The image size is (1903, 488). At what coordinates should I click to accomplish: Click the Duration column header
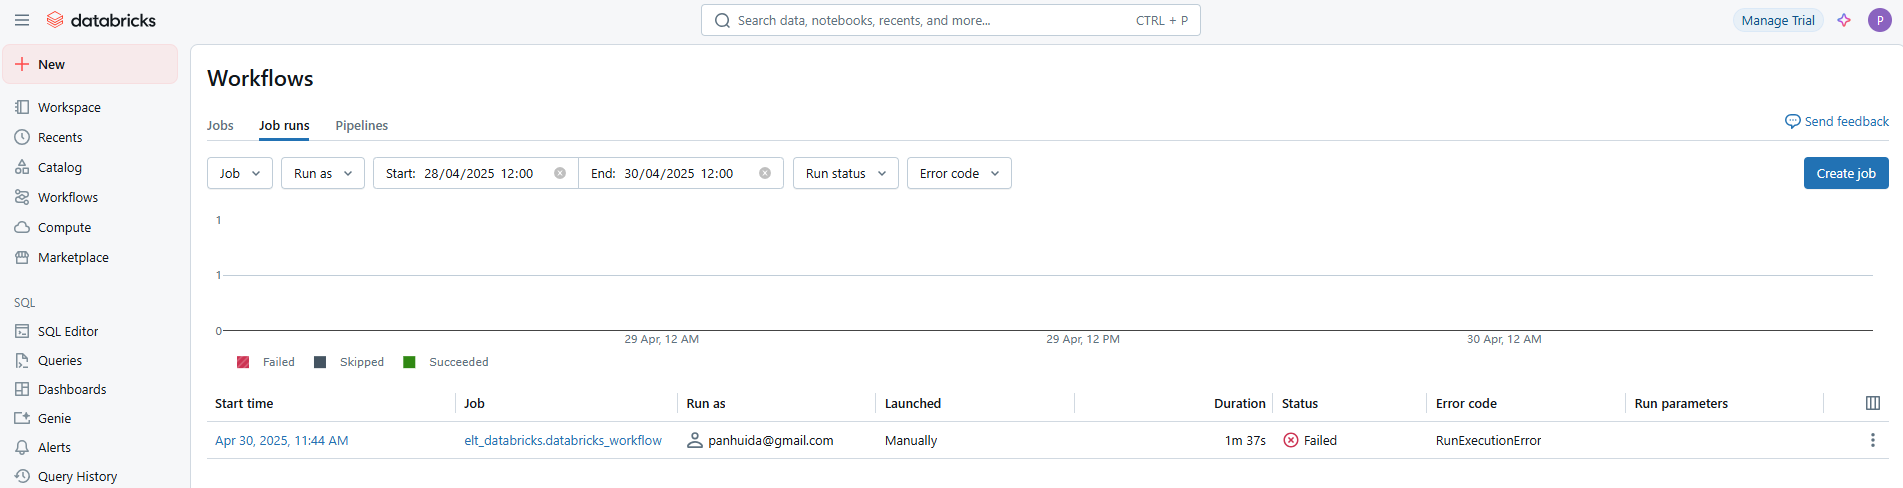(x=1240, y=403)
